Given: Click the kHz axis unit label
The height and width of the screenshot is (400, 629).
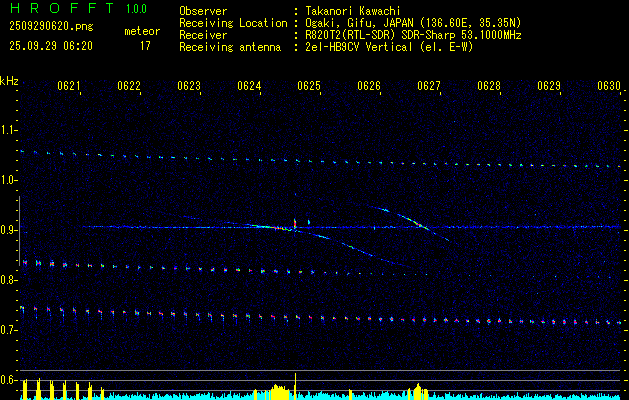Looking at the screenshot, I should [9, 81].
